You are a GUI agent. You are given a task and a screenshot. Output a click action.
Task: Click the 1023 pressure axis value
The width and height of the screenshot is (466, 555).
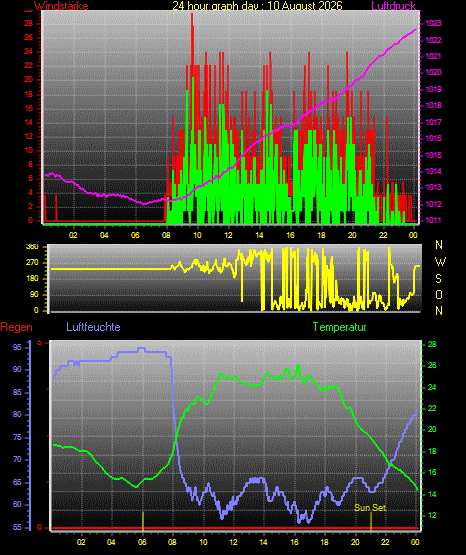click(x=433, y=24)
